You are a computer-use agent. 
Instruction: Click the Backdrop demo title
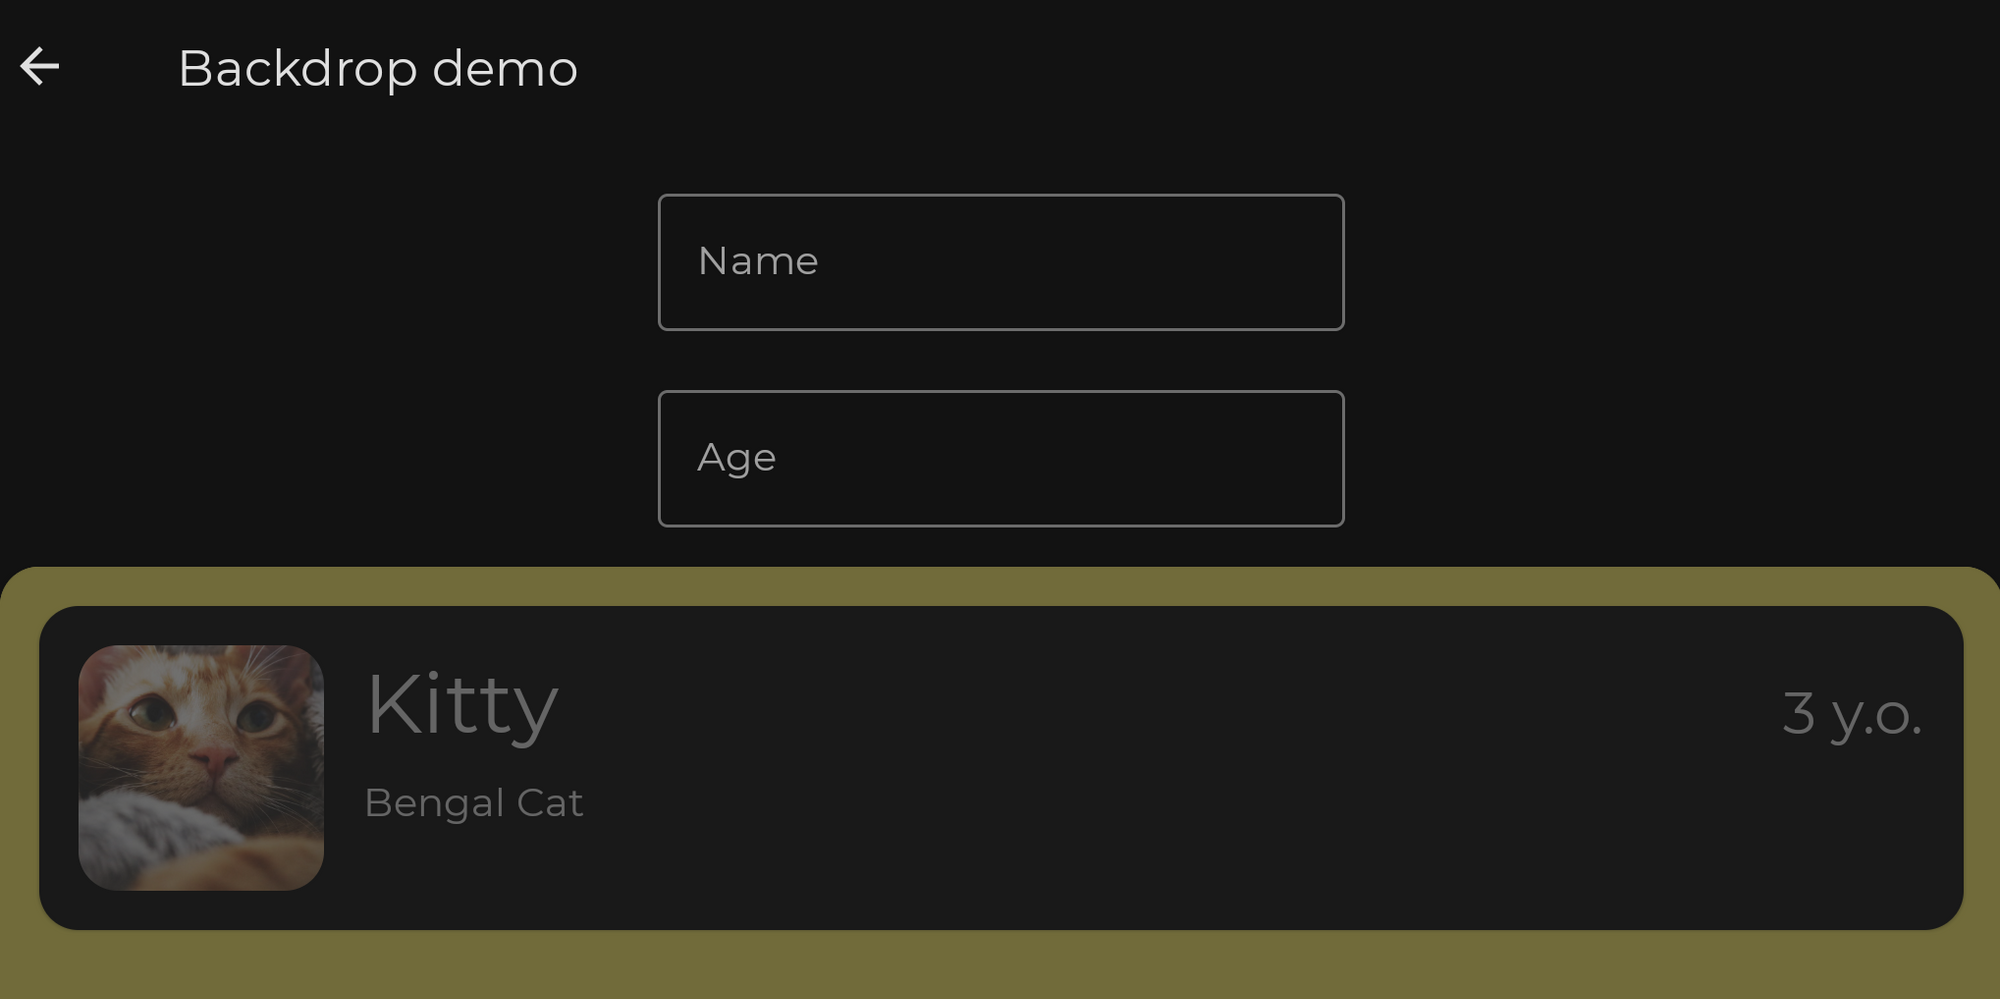[377, 69]
